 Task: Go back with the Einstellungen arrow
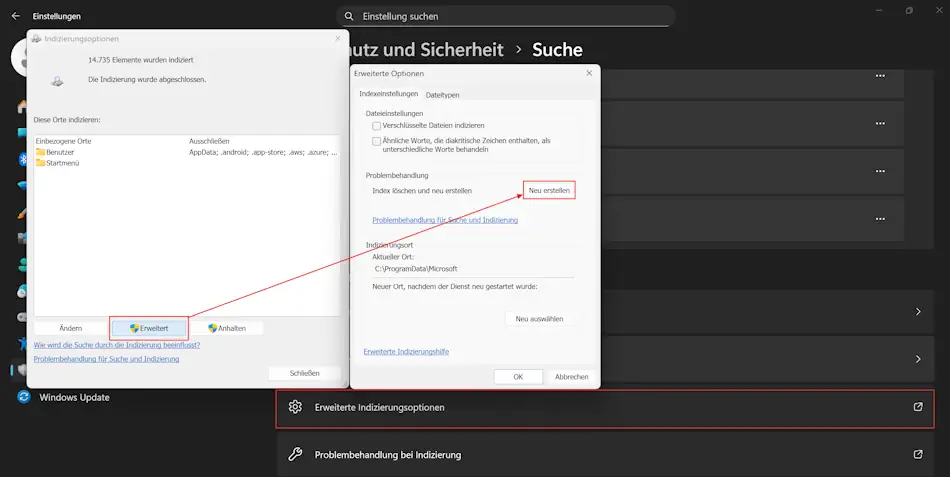click(16, 16)
